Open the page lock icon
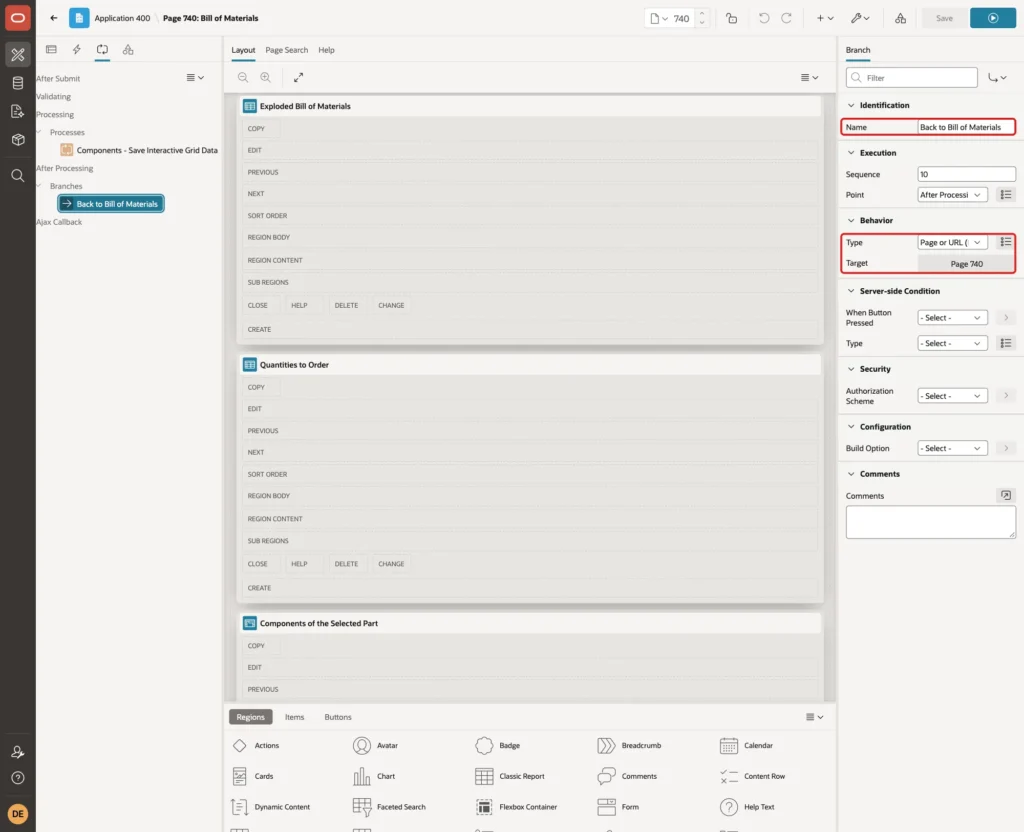This screenshot has width=1024, height=832. (731, 18)
